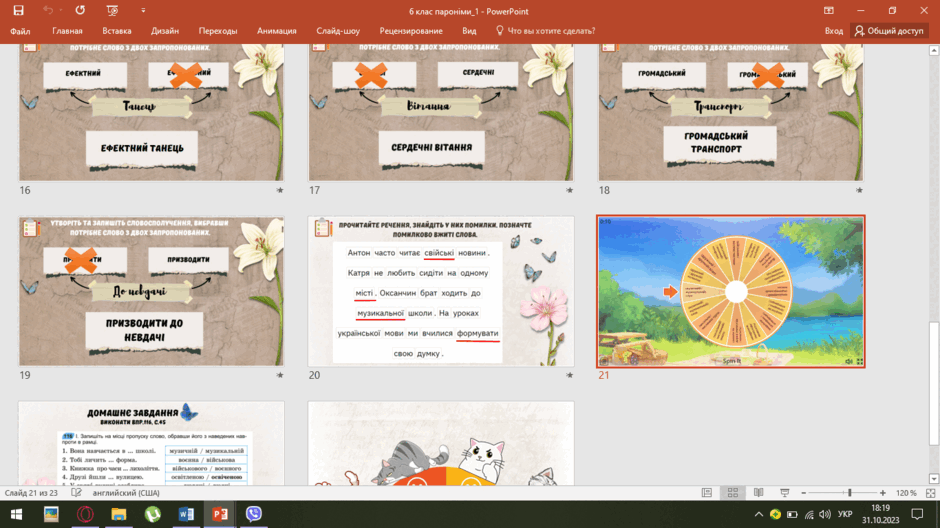This screenshot has width=940, height=528.
Task: Expand Quick Access Toolbar customization arrow
Action: [143, 11]
